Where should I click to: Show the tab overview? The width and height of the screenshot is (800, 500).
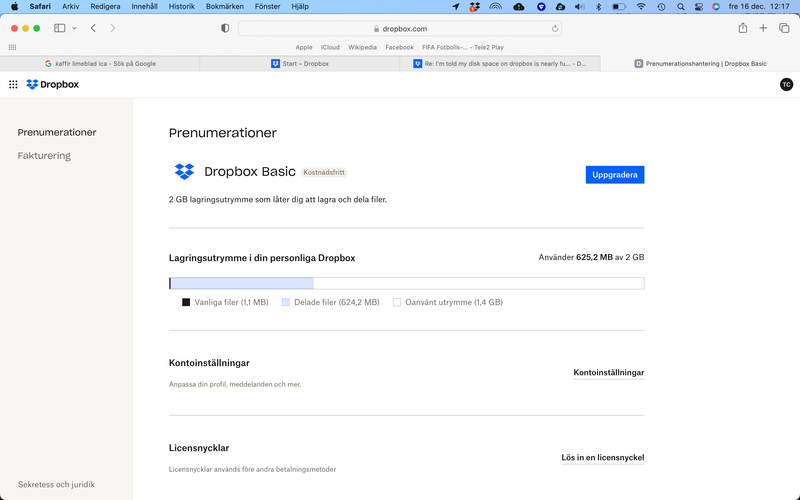(784, 28)
